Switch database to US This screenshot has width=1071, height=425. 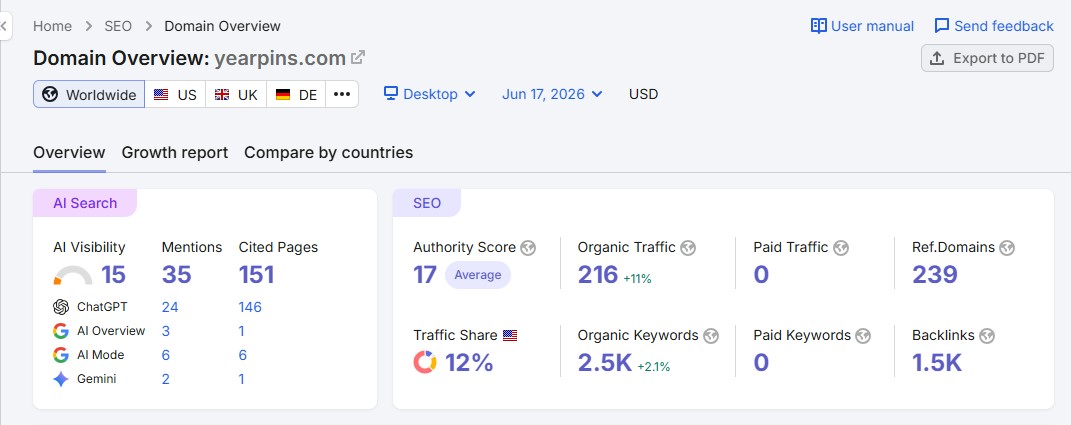tap(175, 94)
